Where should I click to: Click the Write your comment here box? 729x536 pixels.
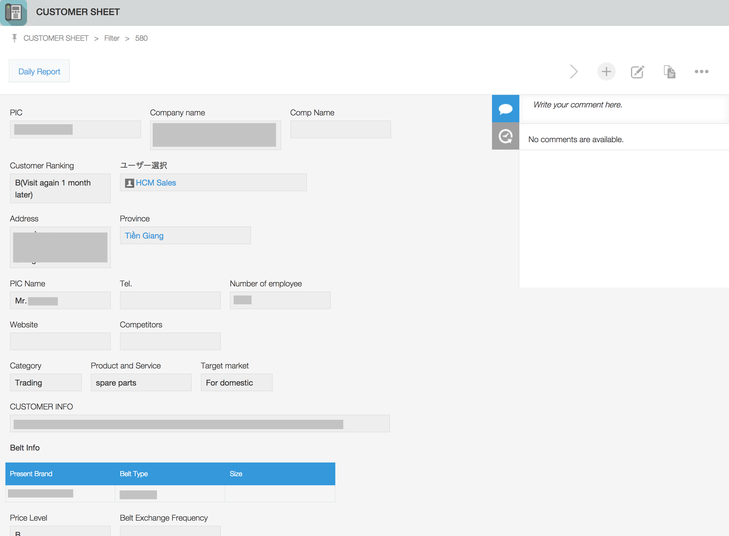click(624, 105)
